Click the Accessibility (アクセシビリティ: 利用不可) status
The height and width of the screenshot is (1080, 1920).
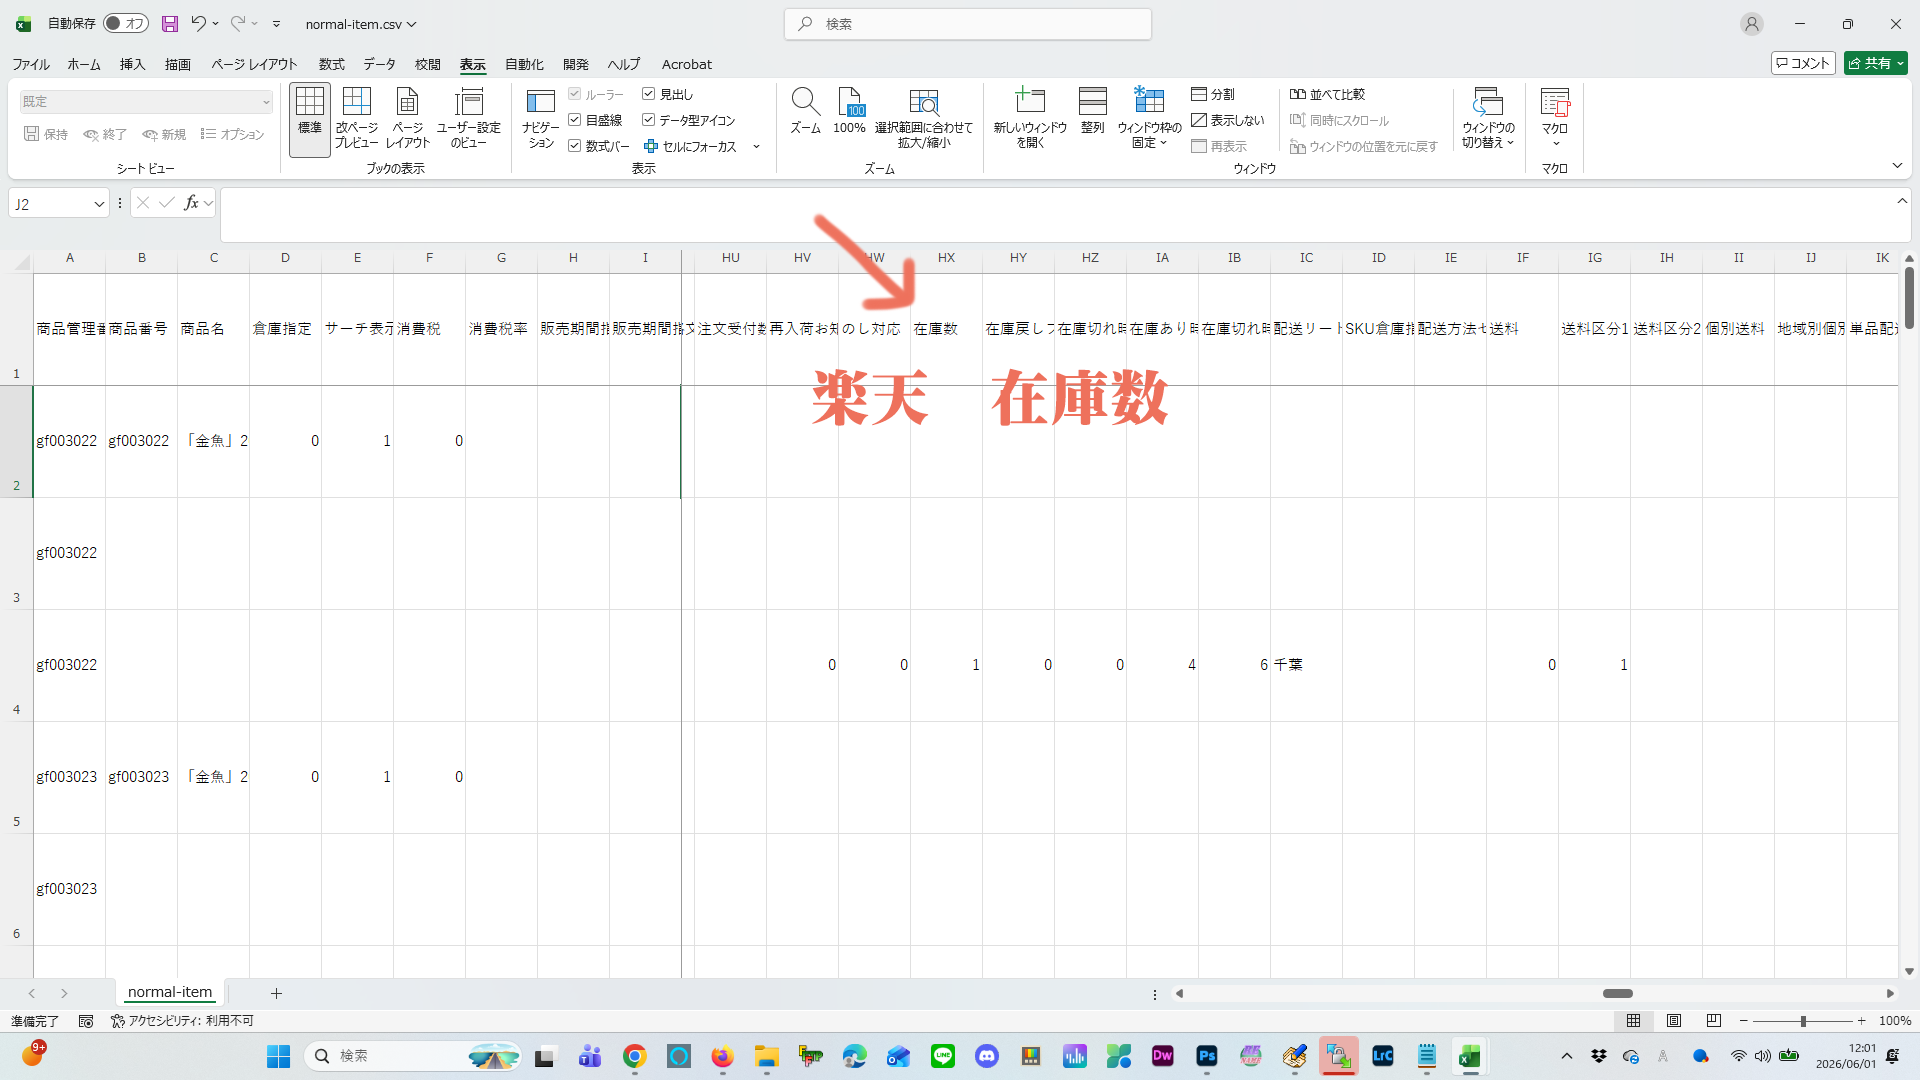coord(182,1021)
